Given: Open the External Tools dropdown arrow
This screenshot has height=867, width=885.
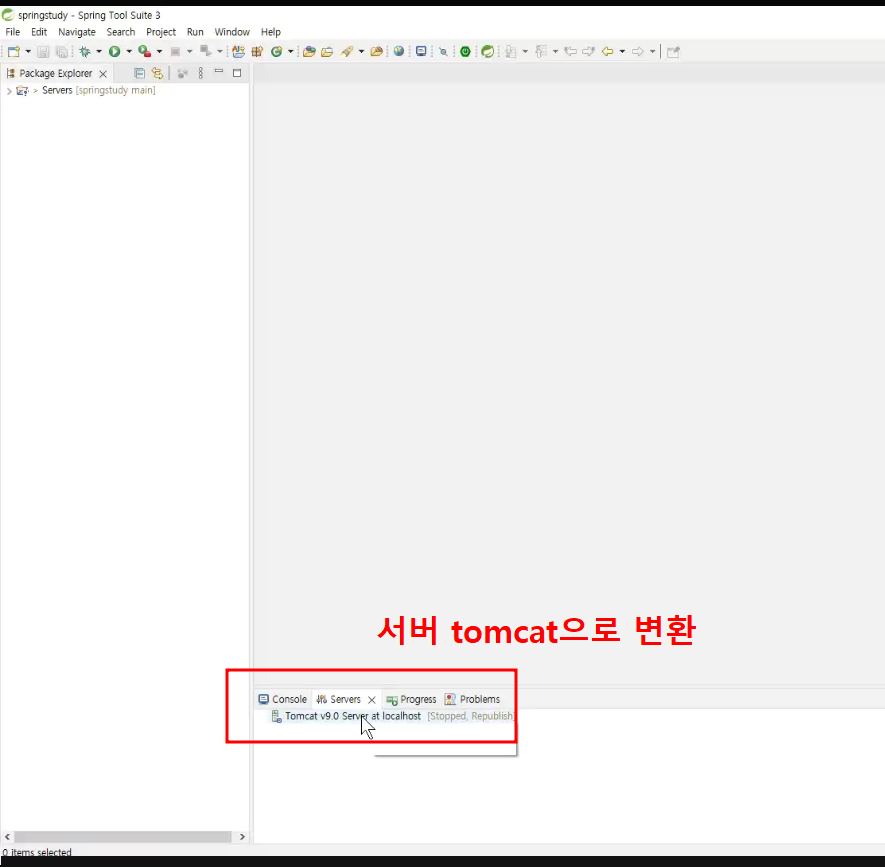Looking at the screenshot, I should tap(159, 52).
